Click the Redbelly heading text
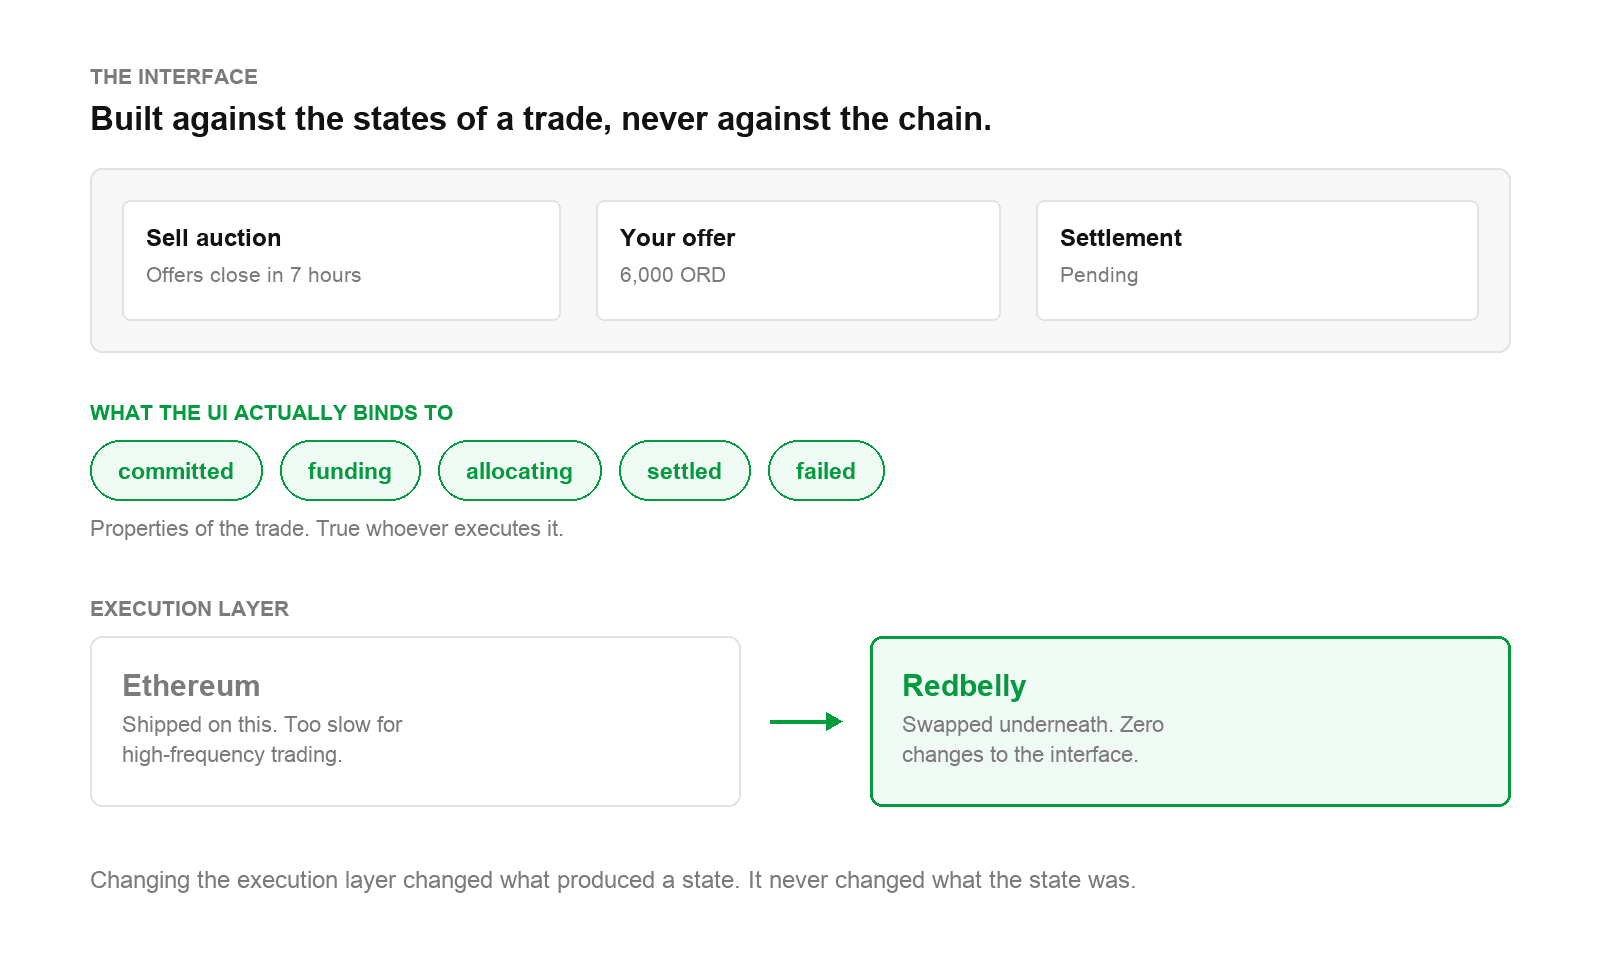 pyautogui.click(x=964, y=686)
